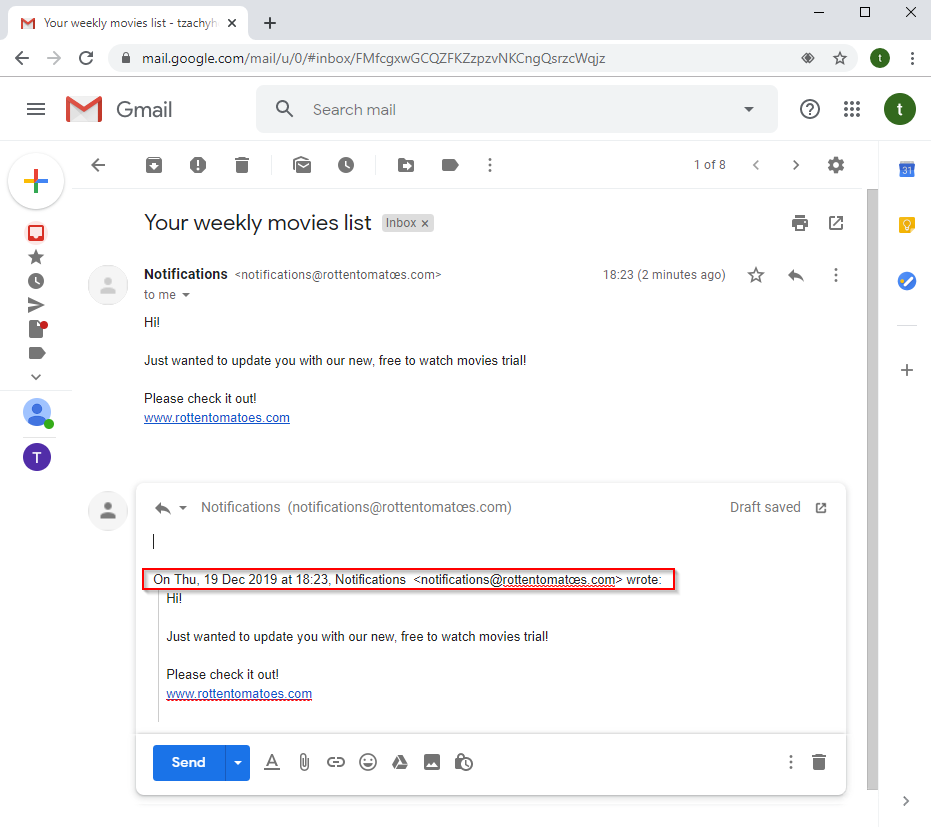Insert files using Google Drive

click(400, 762)
